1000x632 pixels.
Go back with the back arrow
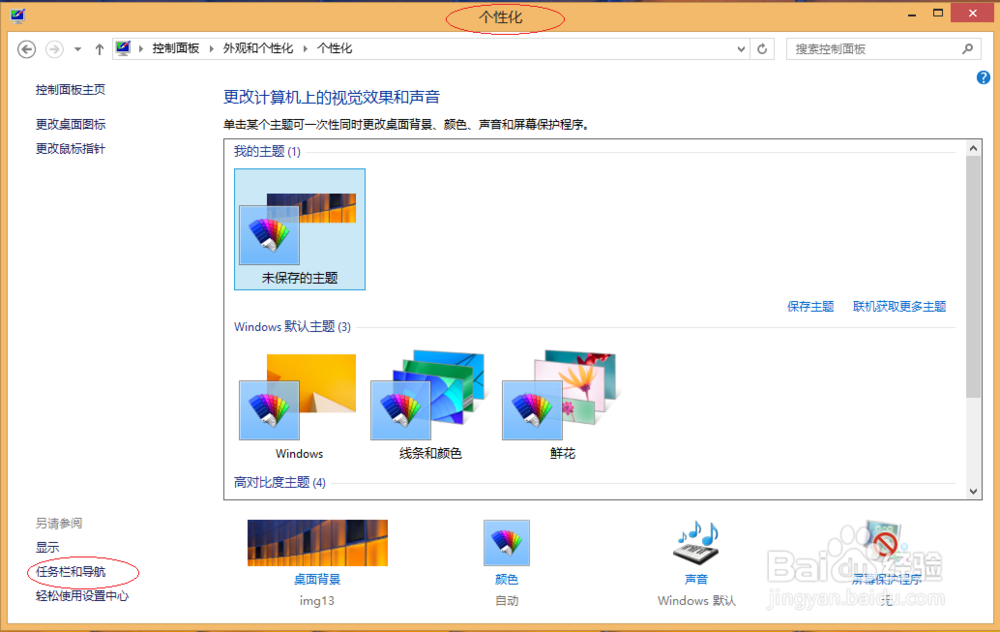point(27,49)
